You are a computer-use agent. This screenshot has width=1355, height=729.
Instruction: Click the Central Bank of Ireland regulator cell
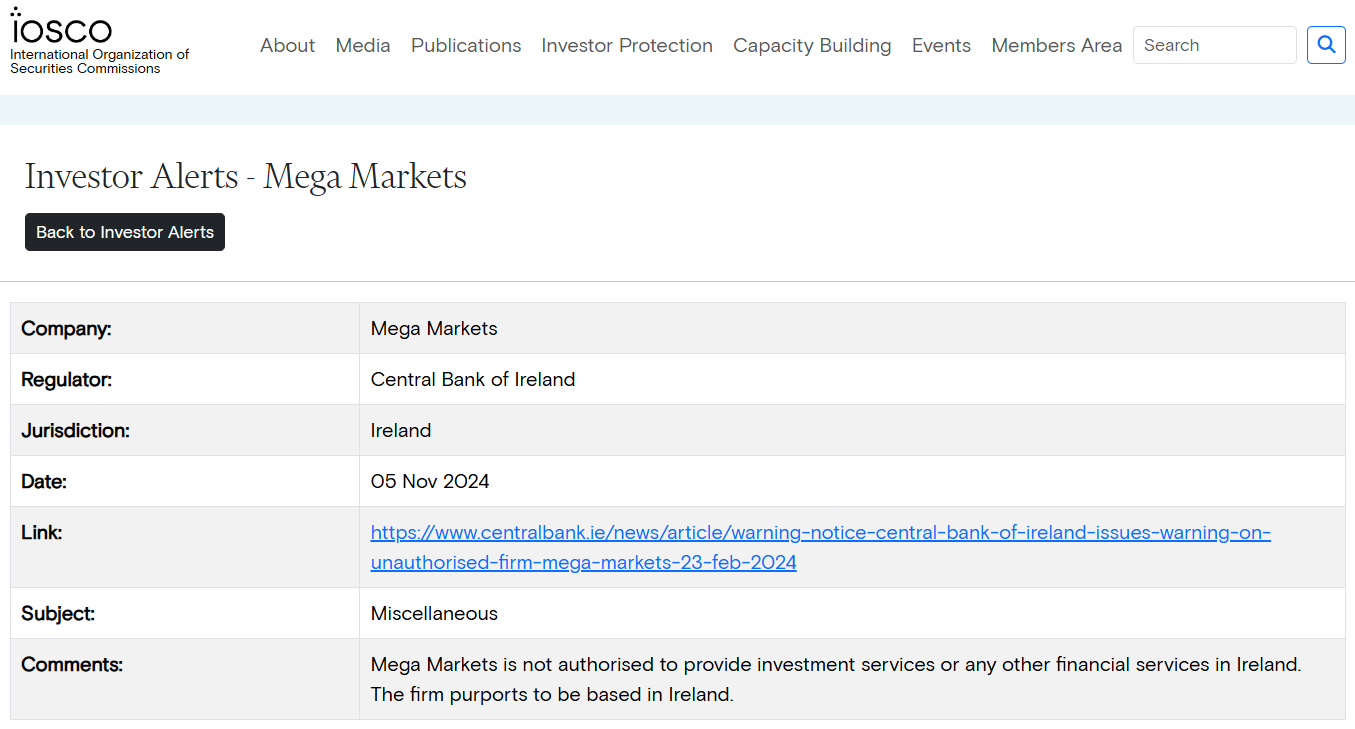click(x=473, y=379)
